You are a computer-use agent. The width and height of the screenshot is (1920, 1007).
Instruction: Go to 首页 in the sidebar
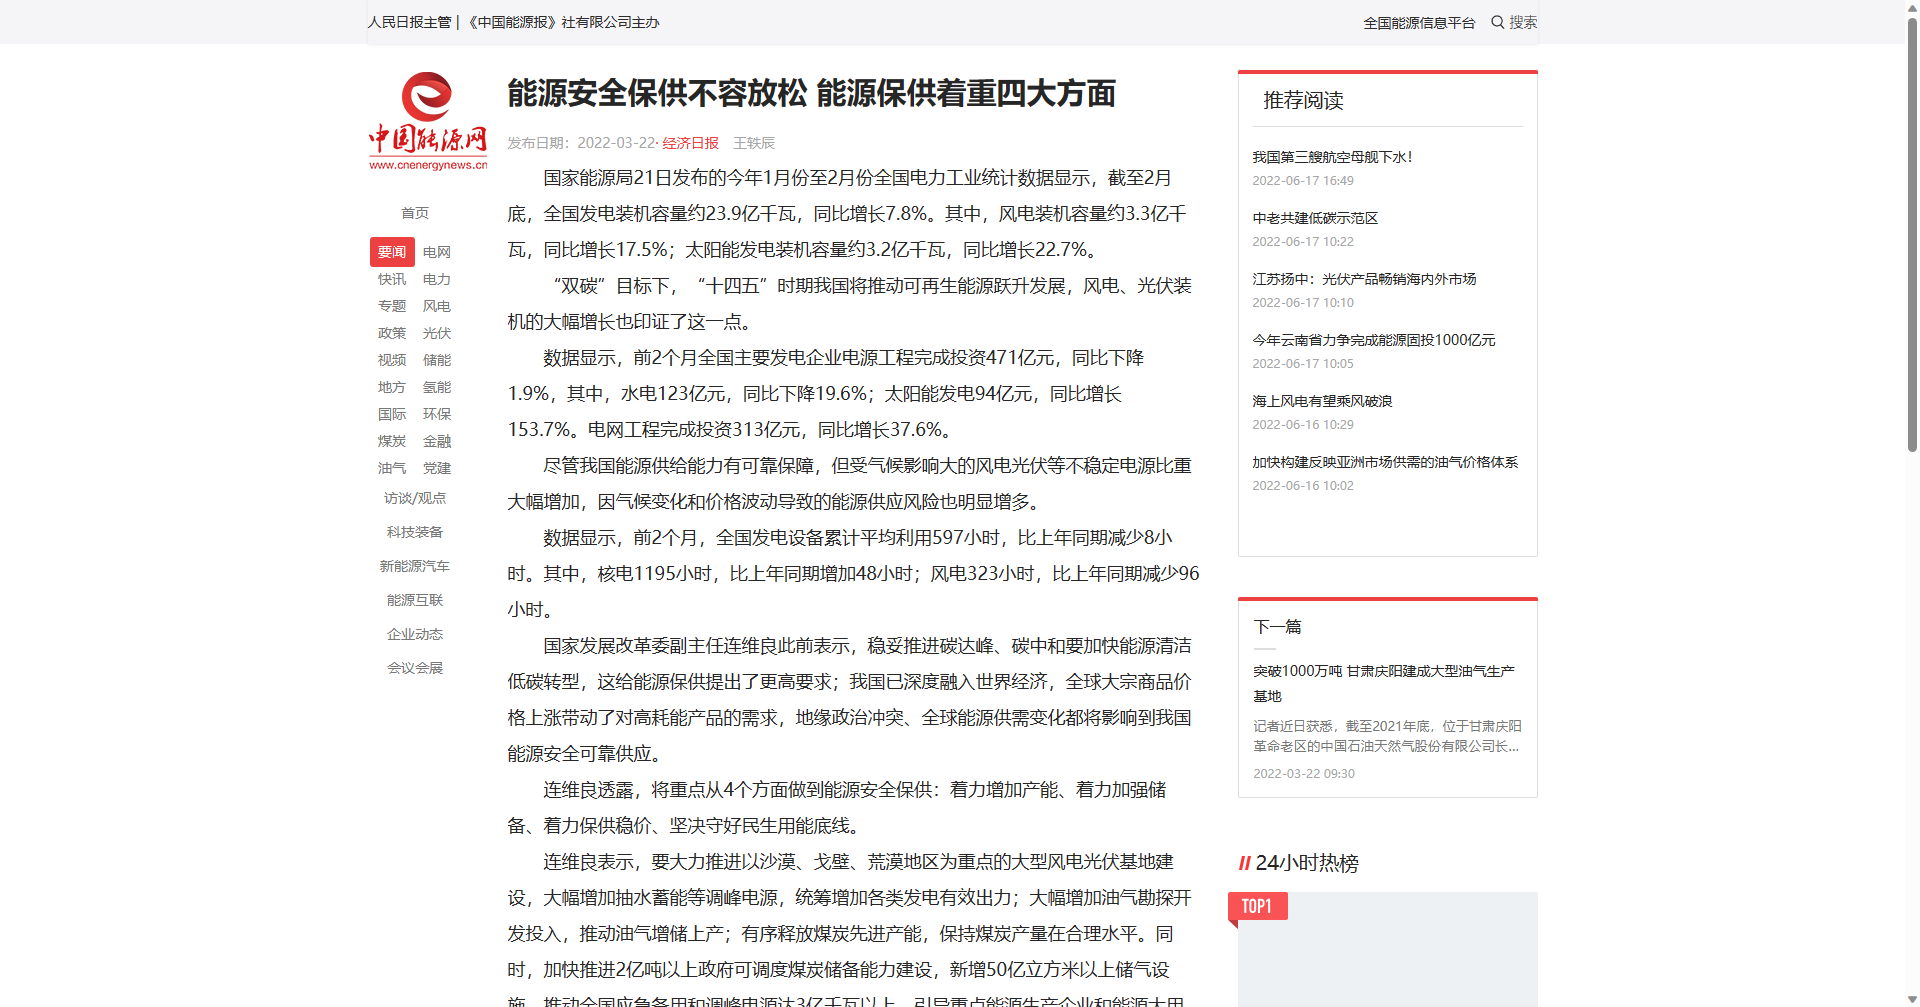[x=415, y=213]
